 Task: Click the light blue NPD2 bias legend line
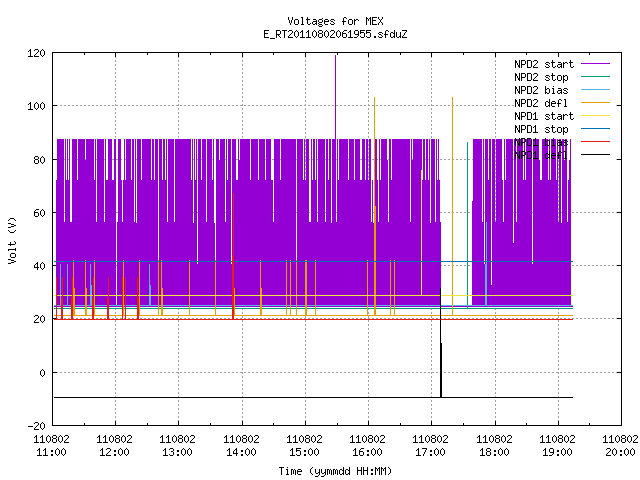[x=595, y=90]
